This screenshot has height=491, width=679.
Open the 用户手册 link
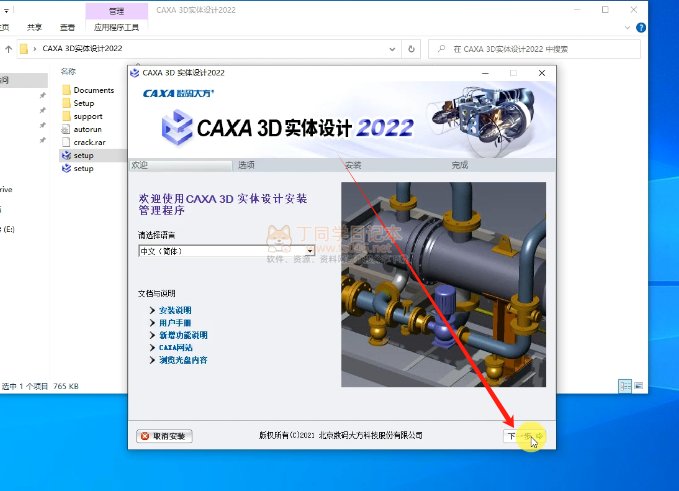(175, 323)
